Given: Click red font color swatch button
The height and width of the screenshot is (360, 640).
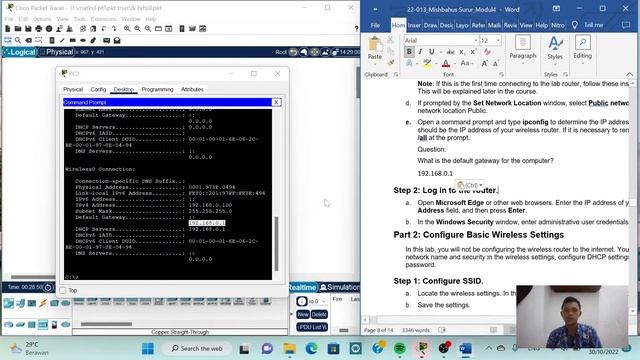Looking at the screenshot, I should (x=446, y=63).
